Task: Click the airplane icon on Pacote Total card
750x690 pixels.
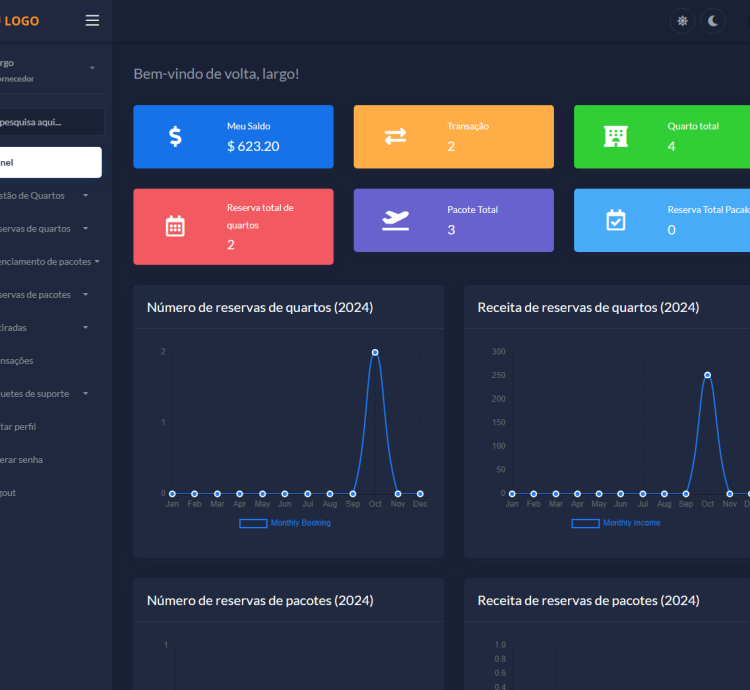Action: tap(396, 221)
